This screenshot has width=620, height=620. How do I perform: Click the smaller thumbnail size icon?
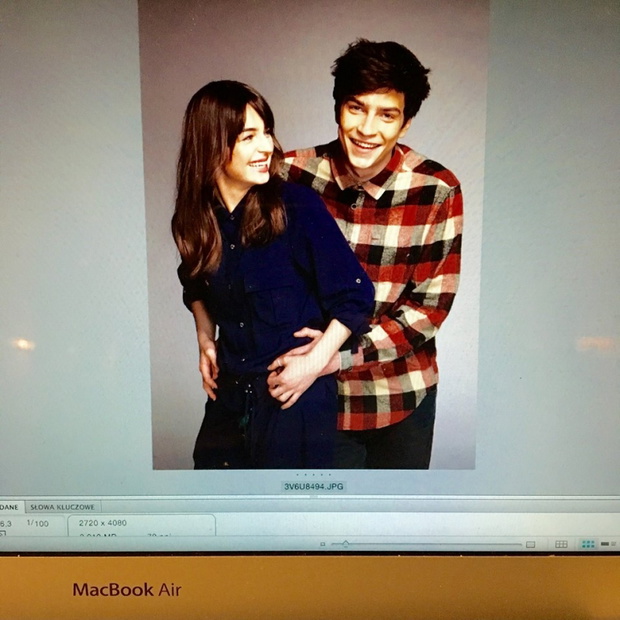(x=323, y=544)
